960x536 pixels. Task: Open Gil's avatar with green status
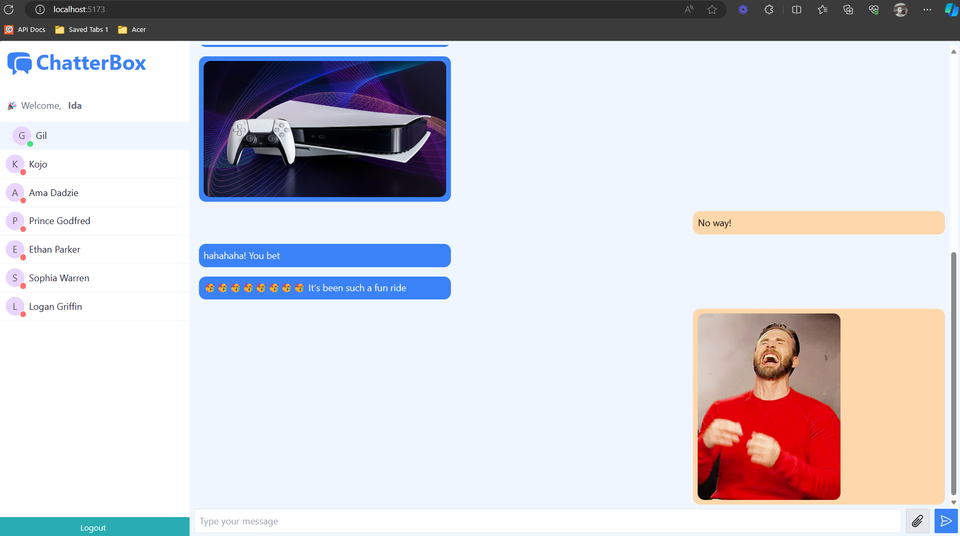(21, 135)
